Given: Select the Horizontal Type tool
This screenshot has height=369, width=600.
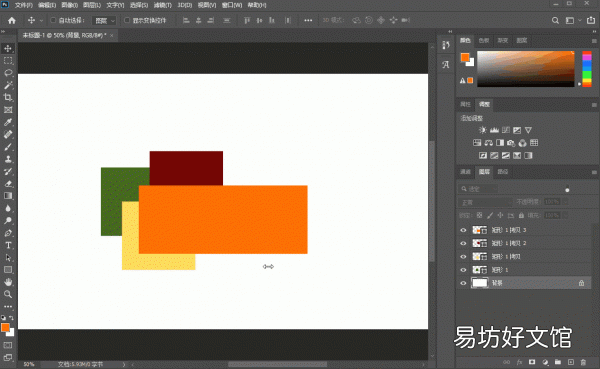Looking at the screenshot, I should click(x=8, y=245).
